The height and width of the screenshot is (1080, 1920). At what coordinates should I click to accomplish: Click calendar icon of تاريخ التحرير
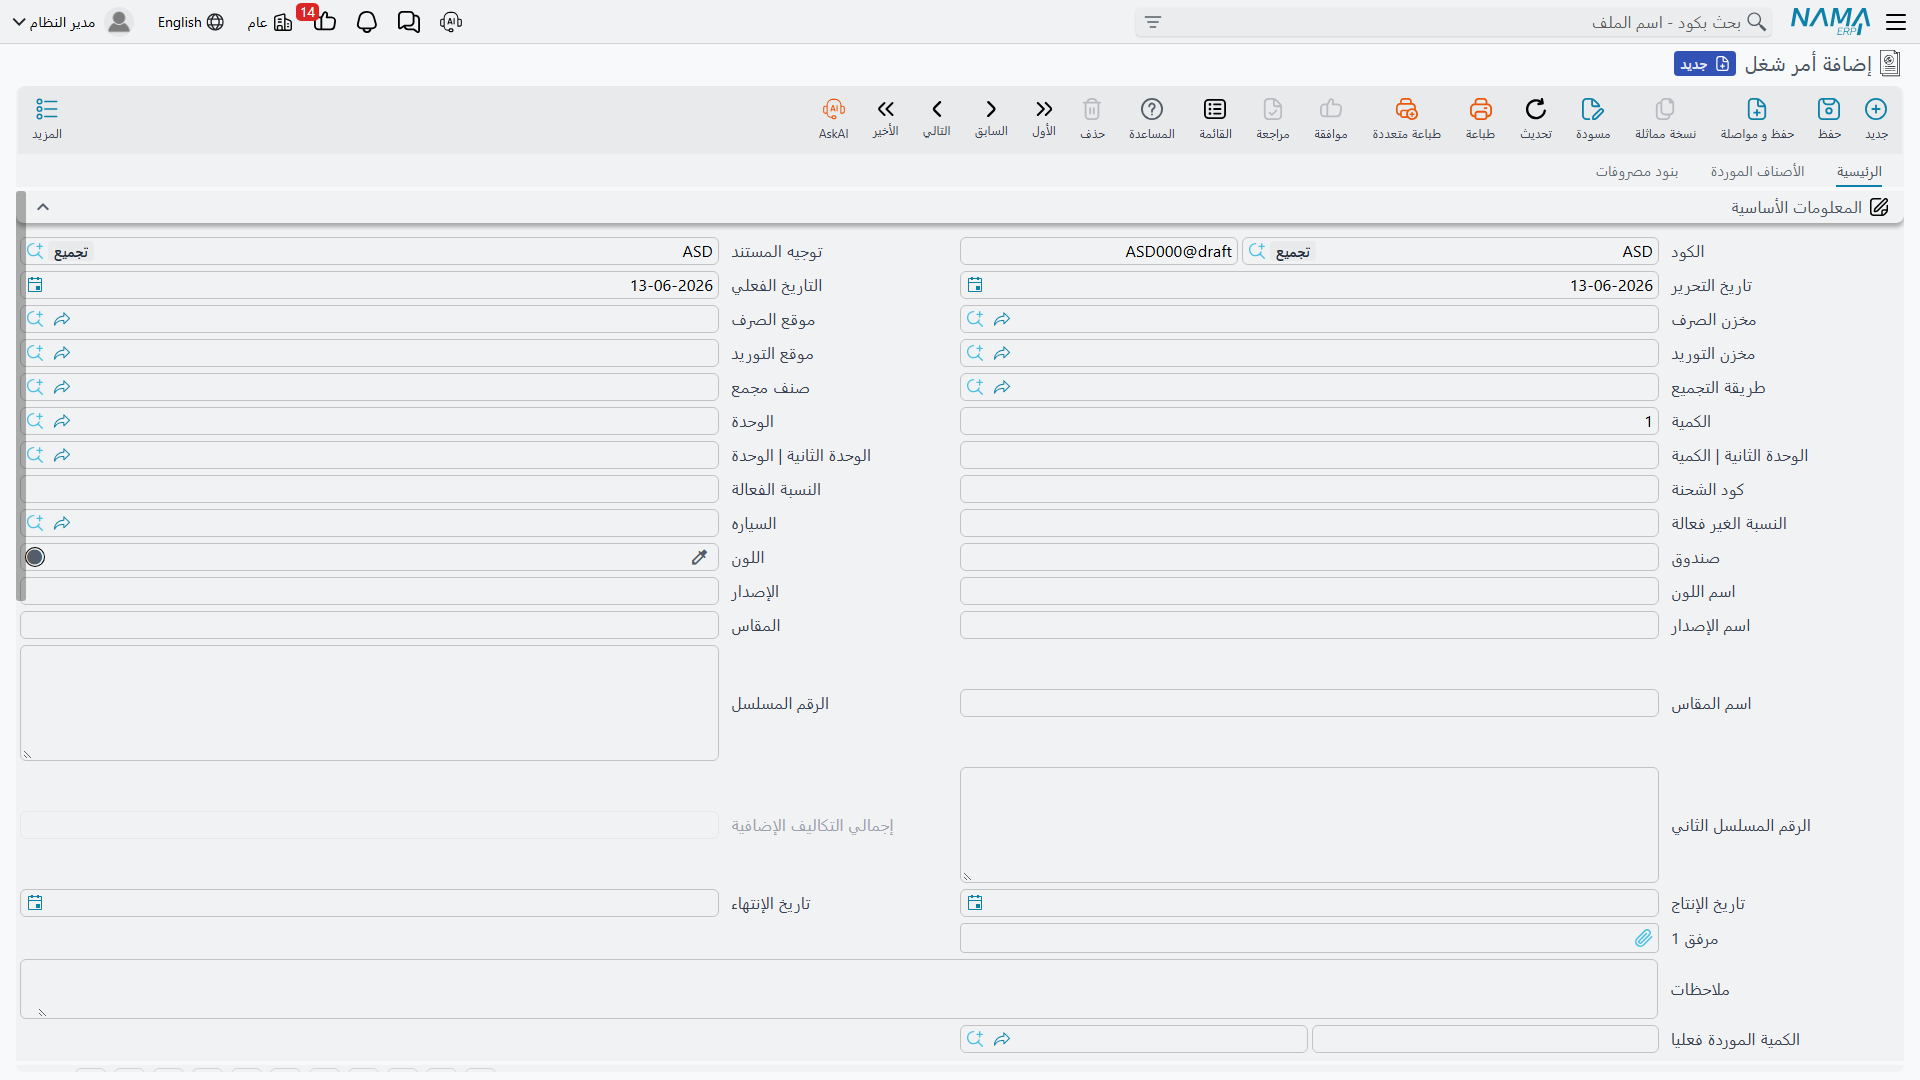click(975, 286)
